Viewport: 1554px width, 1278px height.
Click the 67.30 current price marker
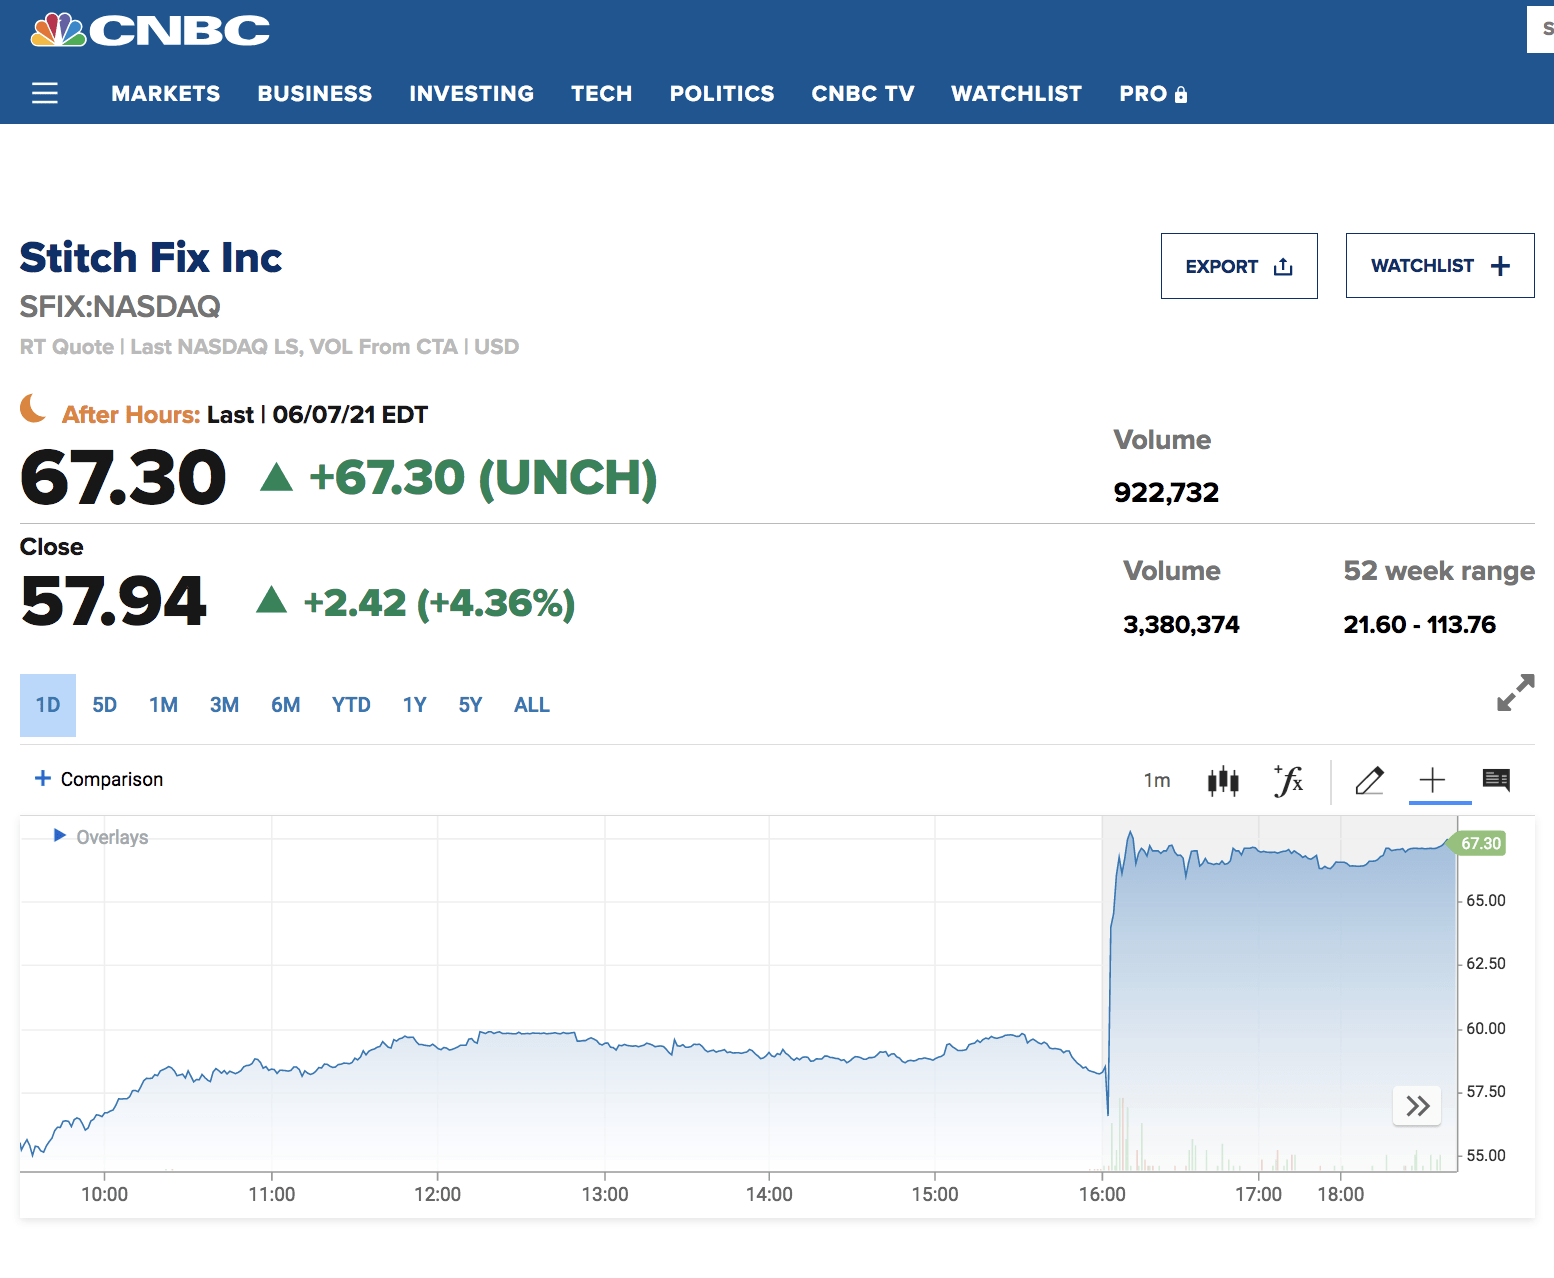(1480, 843)
